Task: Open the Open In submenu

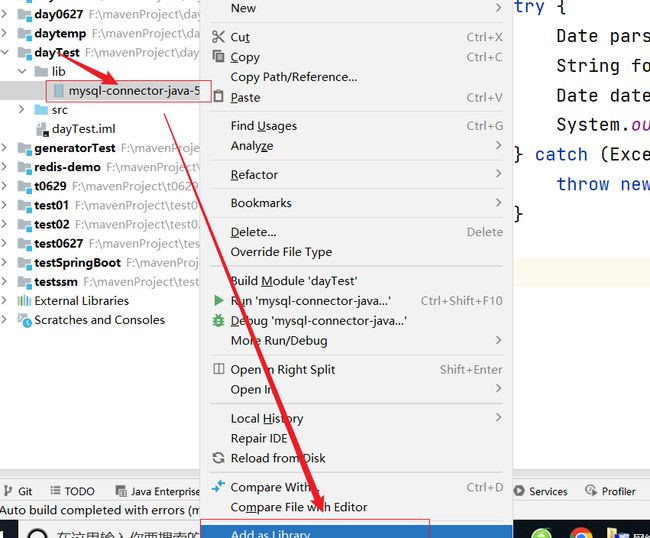Action: [x=357, y=390]
